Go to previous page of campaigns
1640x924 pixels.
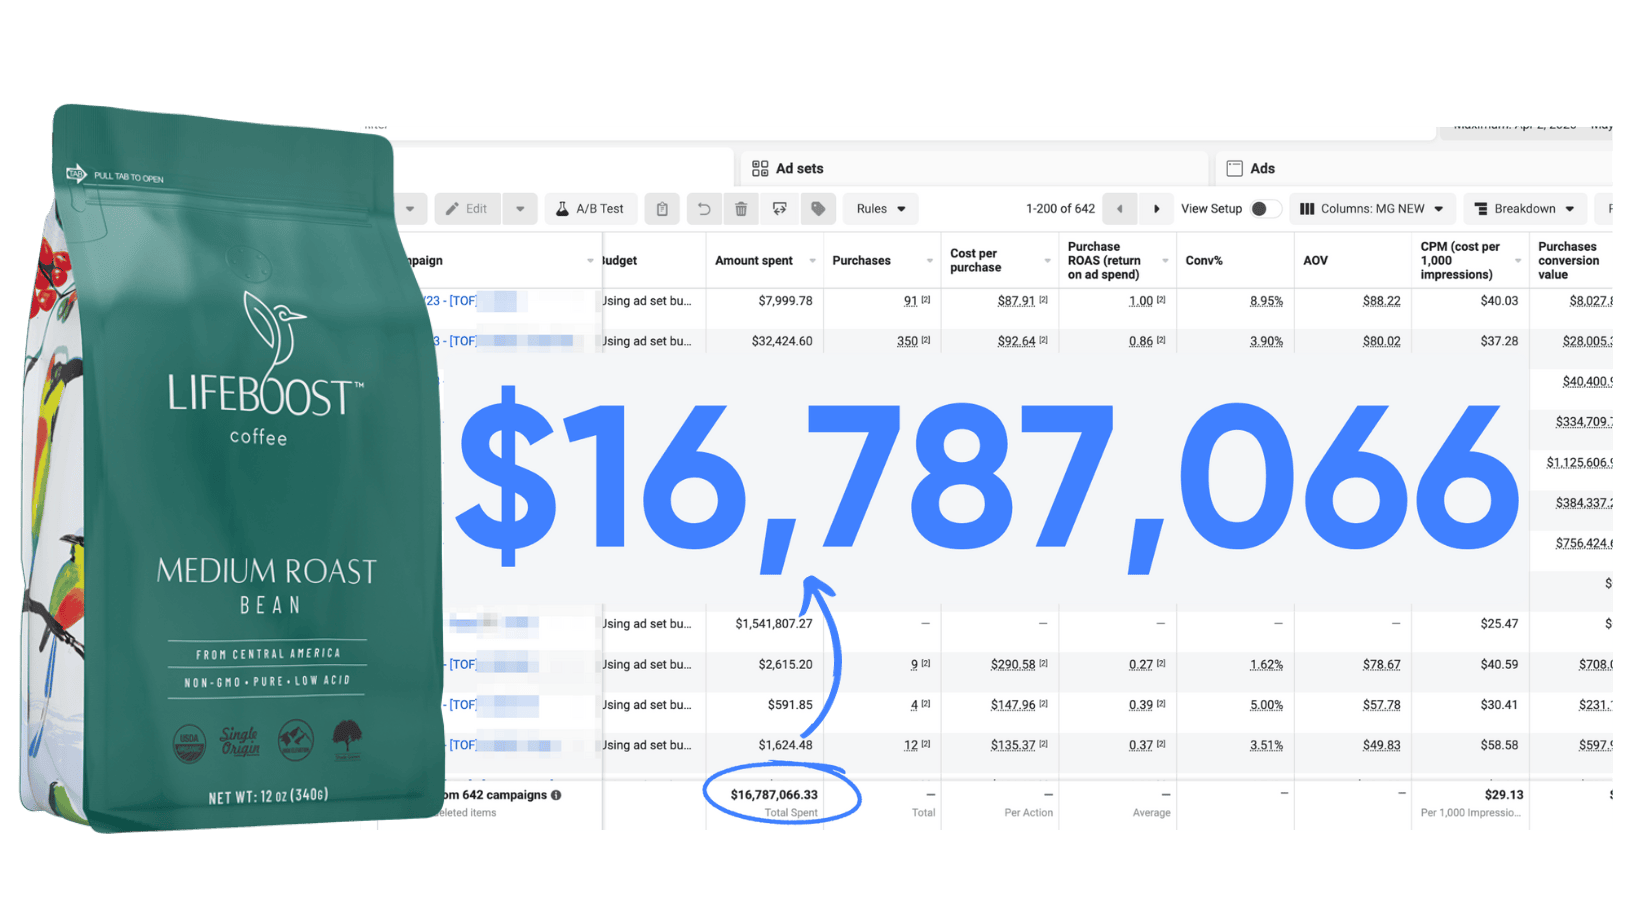click(x=1120, y=209)
